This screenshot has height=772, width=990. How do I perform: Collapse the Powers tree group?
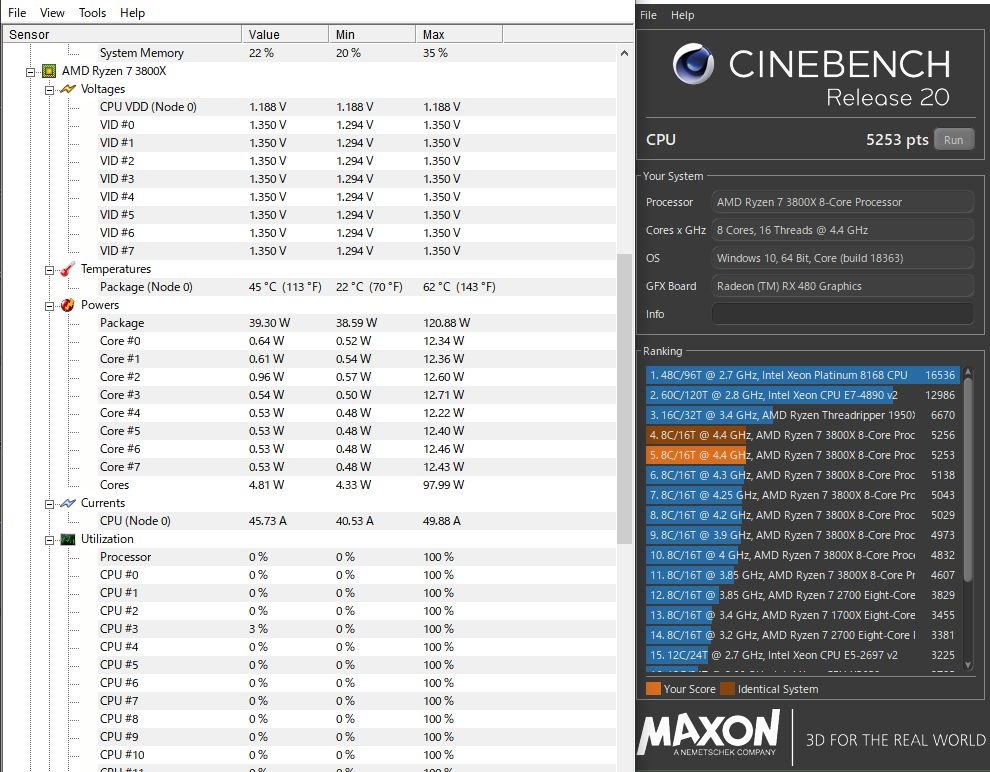click(49, 306)
